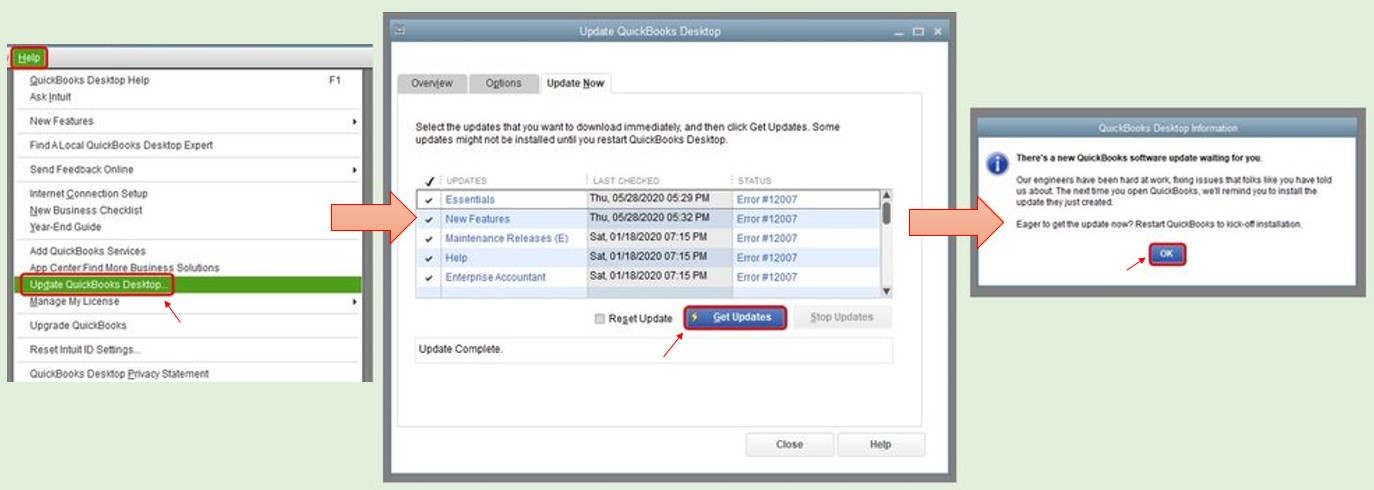
Task: Close the Update QuickBooks Desktop window
Action: point(938,32)
